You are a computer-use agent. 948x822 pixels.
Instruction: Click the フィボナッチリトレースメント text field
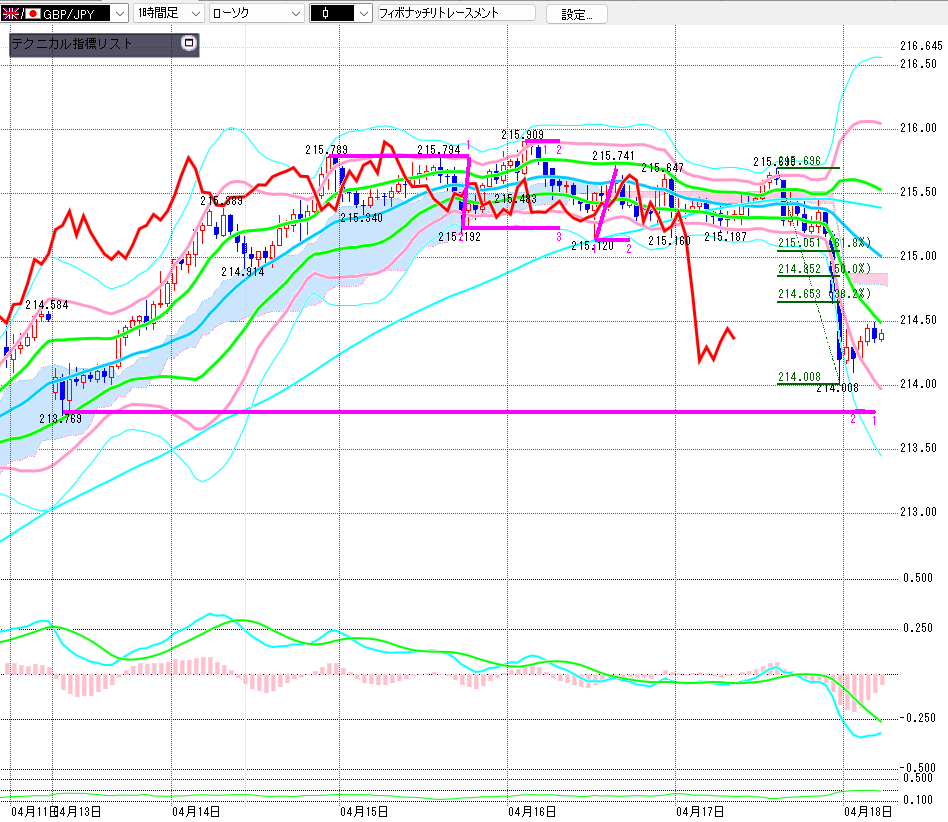455,14
